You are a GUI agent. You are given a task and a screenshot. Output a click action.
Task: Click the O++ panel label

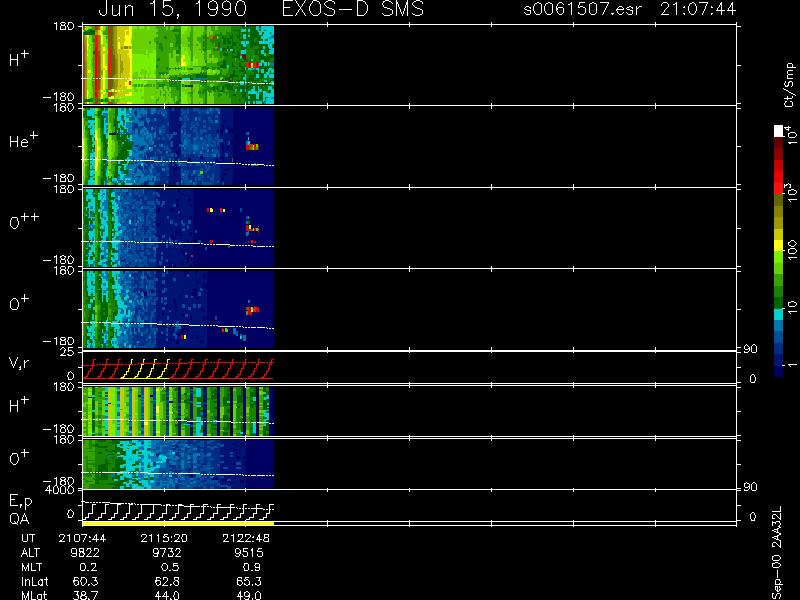[24, 221]
